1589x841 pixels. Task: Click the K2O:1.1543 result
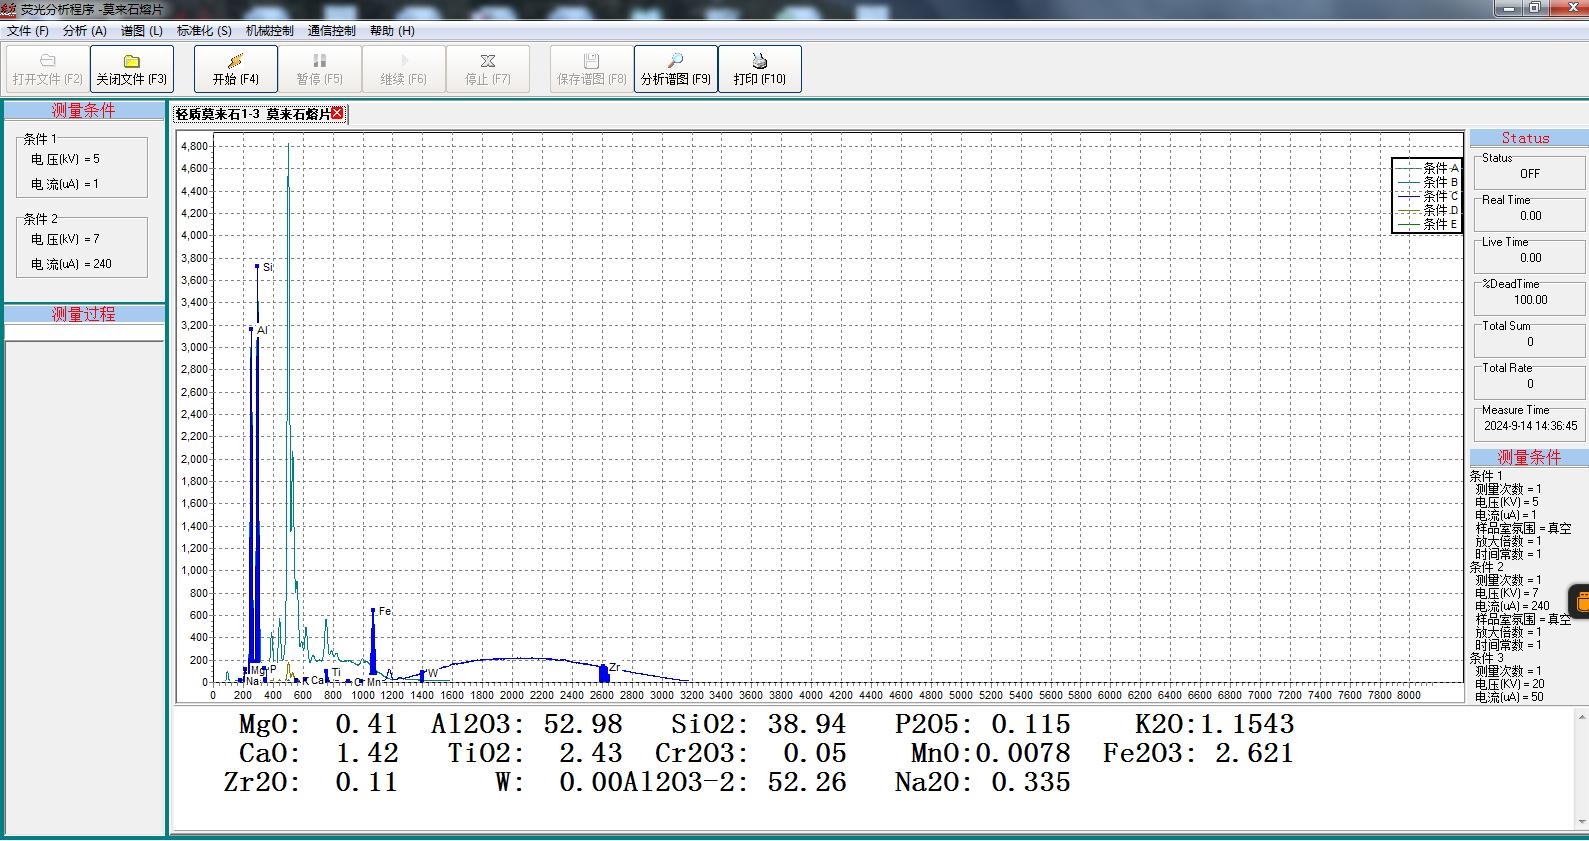tap(1214, 724)
